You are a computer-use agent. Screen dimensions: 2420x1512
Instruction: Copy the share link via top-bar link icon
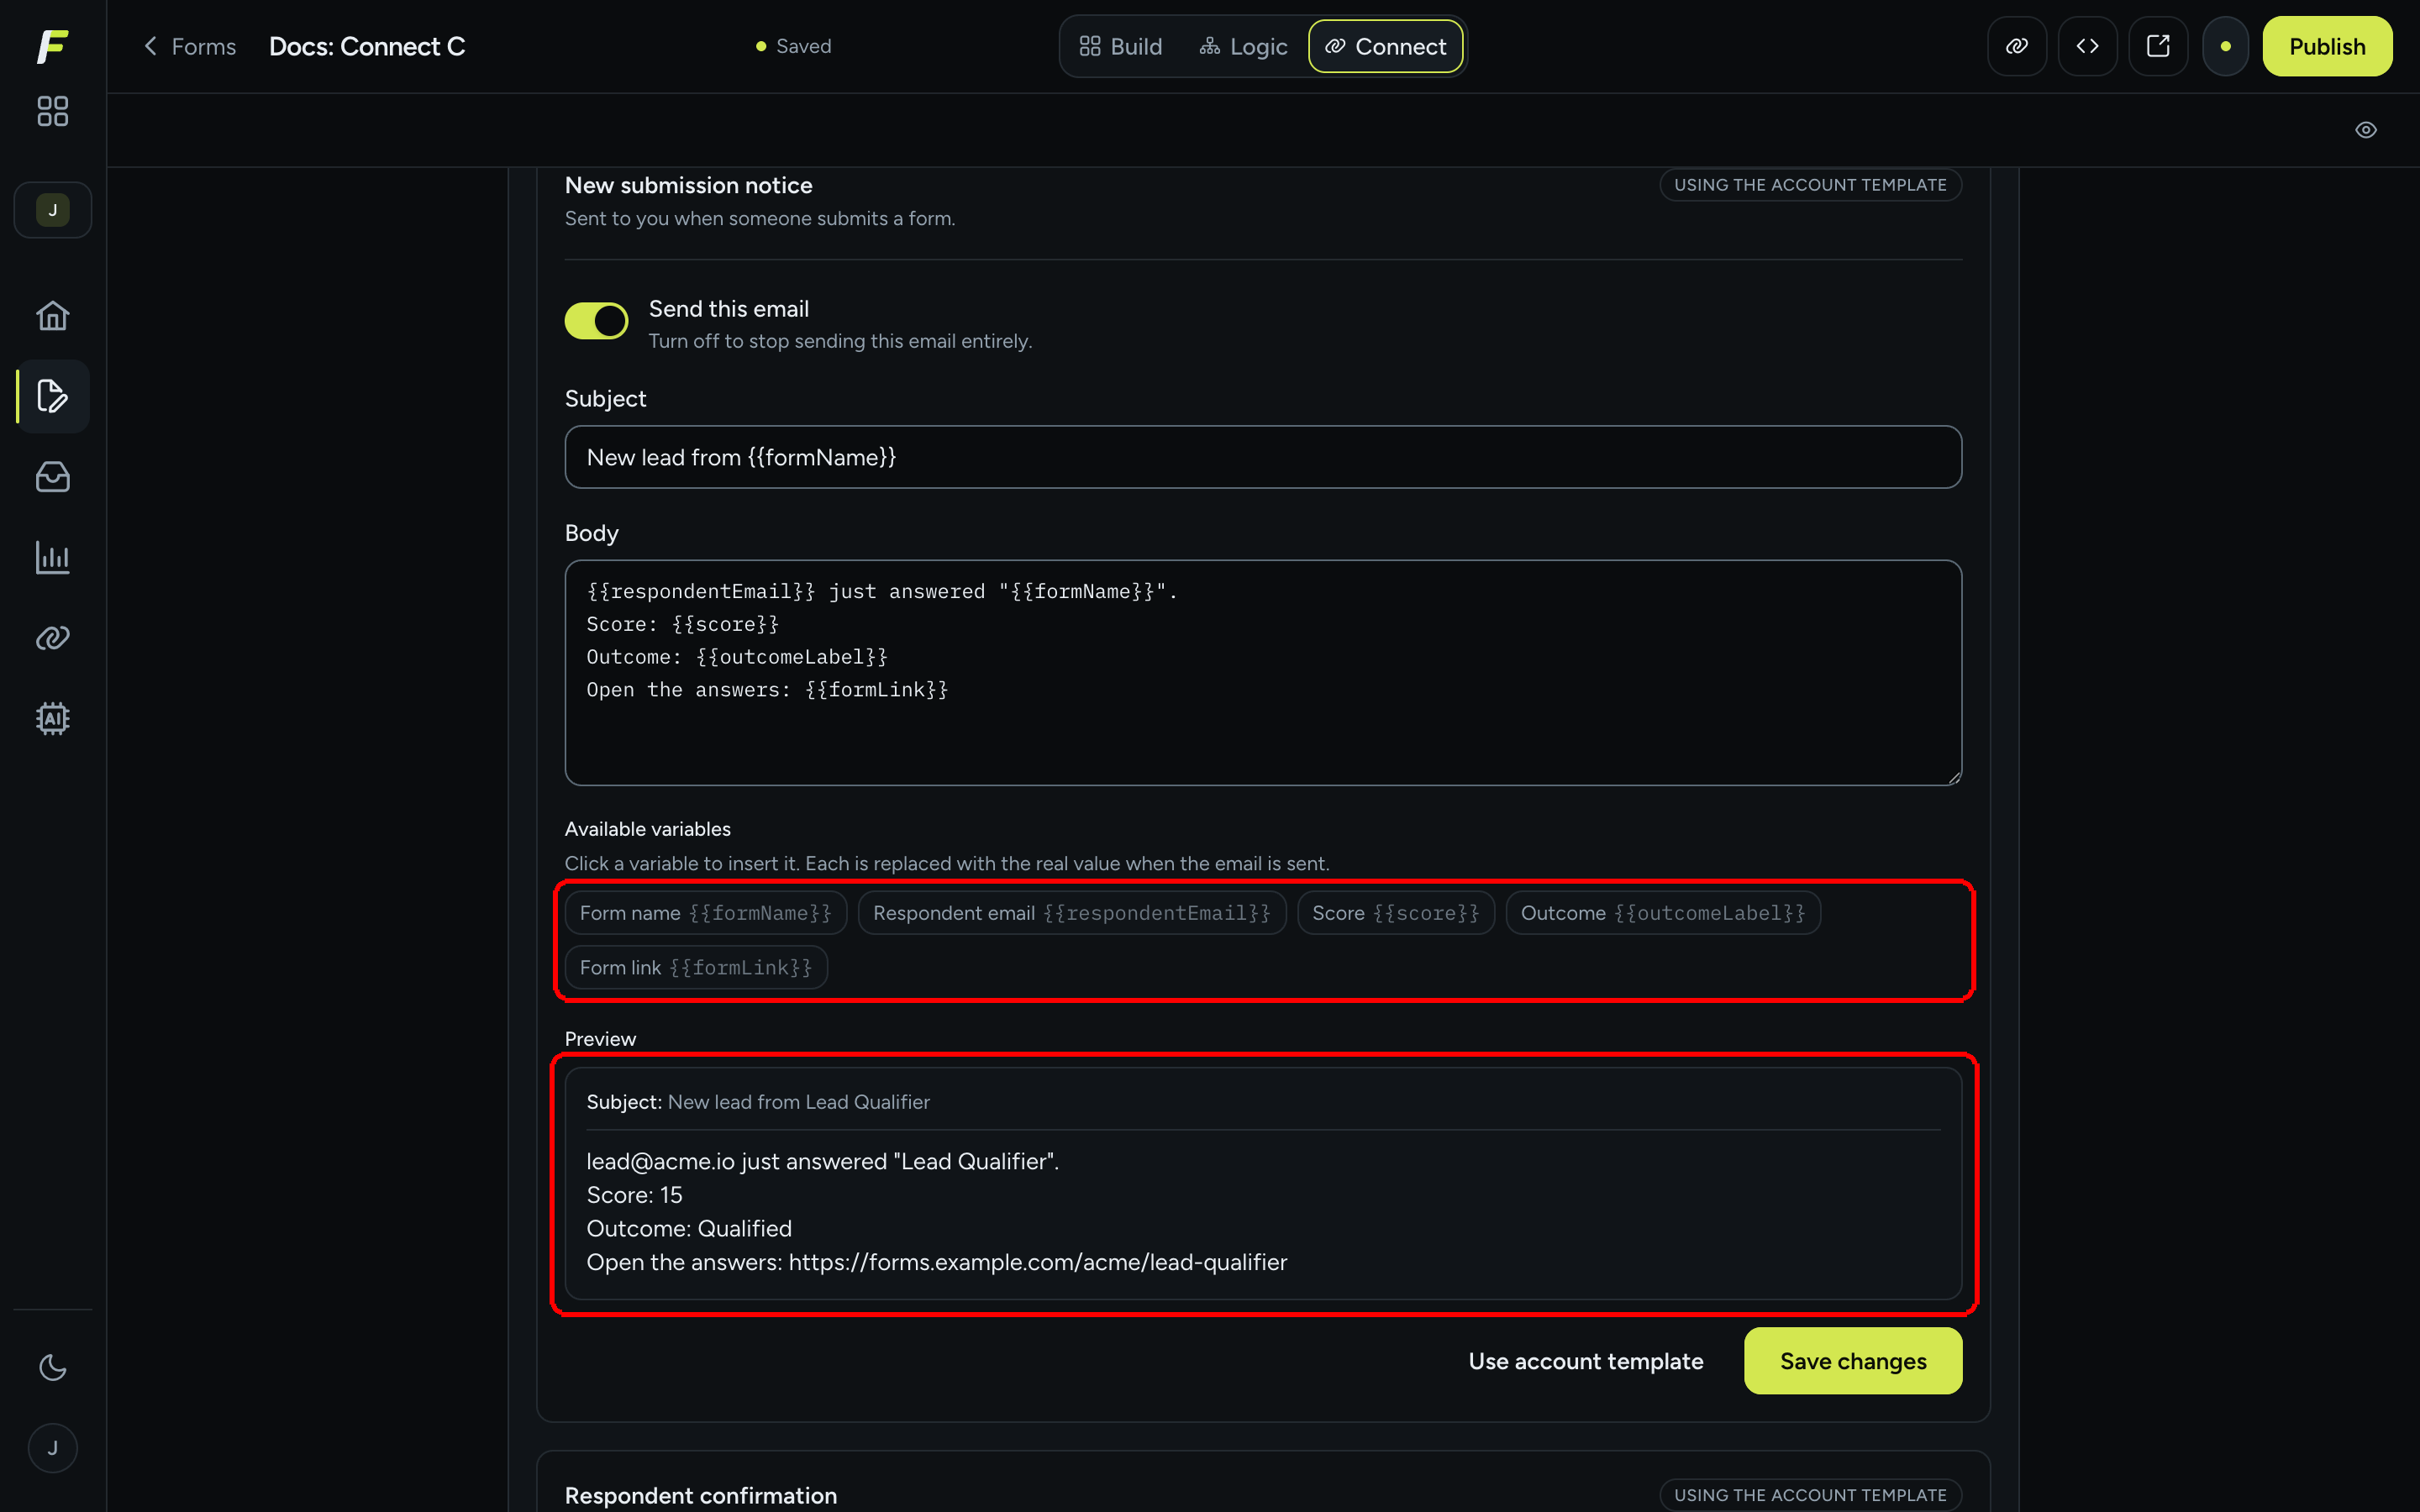coord(2017,46)
